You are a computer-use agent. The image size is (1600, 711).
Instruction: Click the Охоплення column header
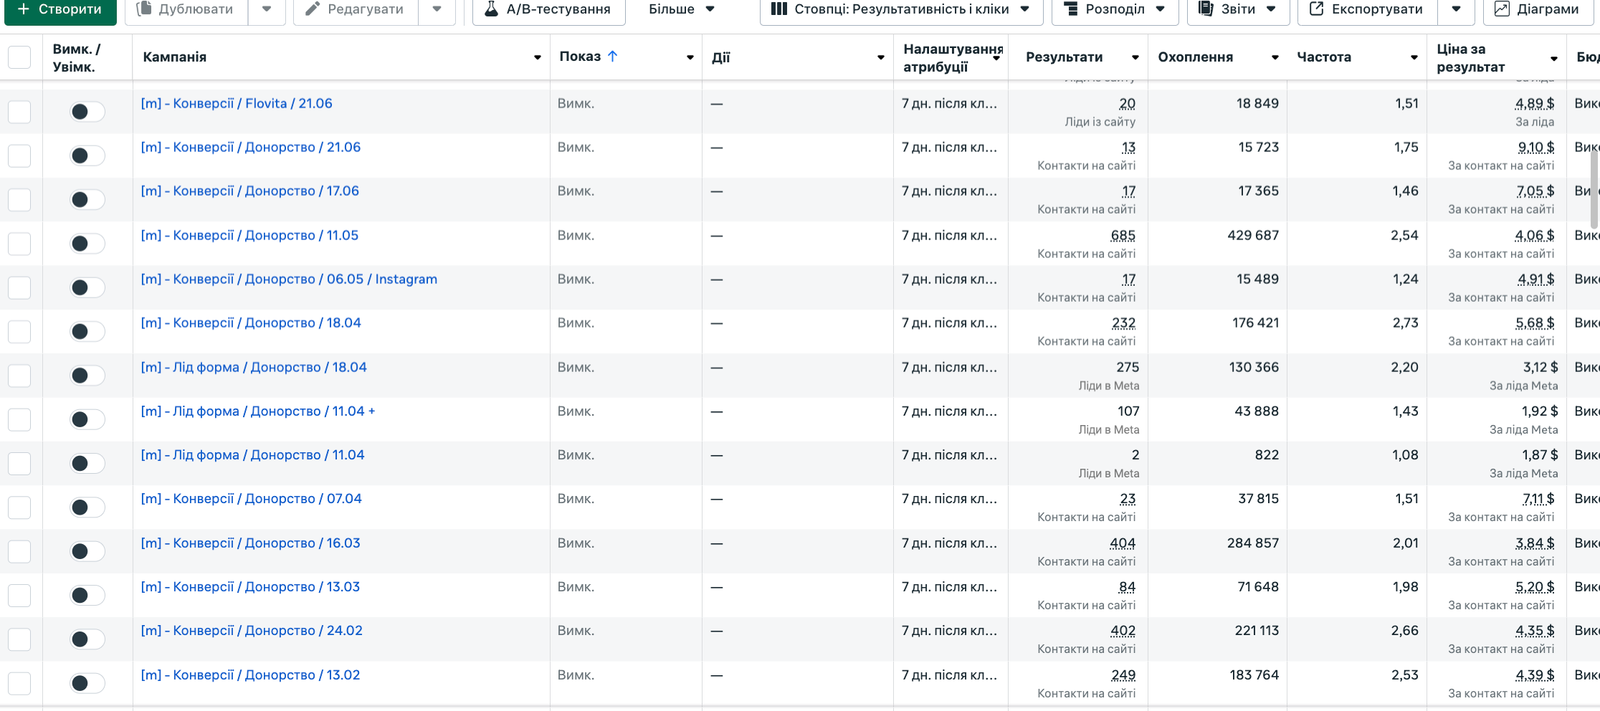click(x=1195, y=57)
